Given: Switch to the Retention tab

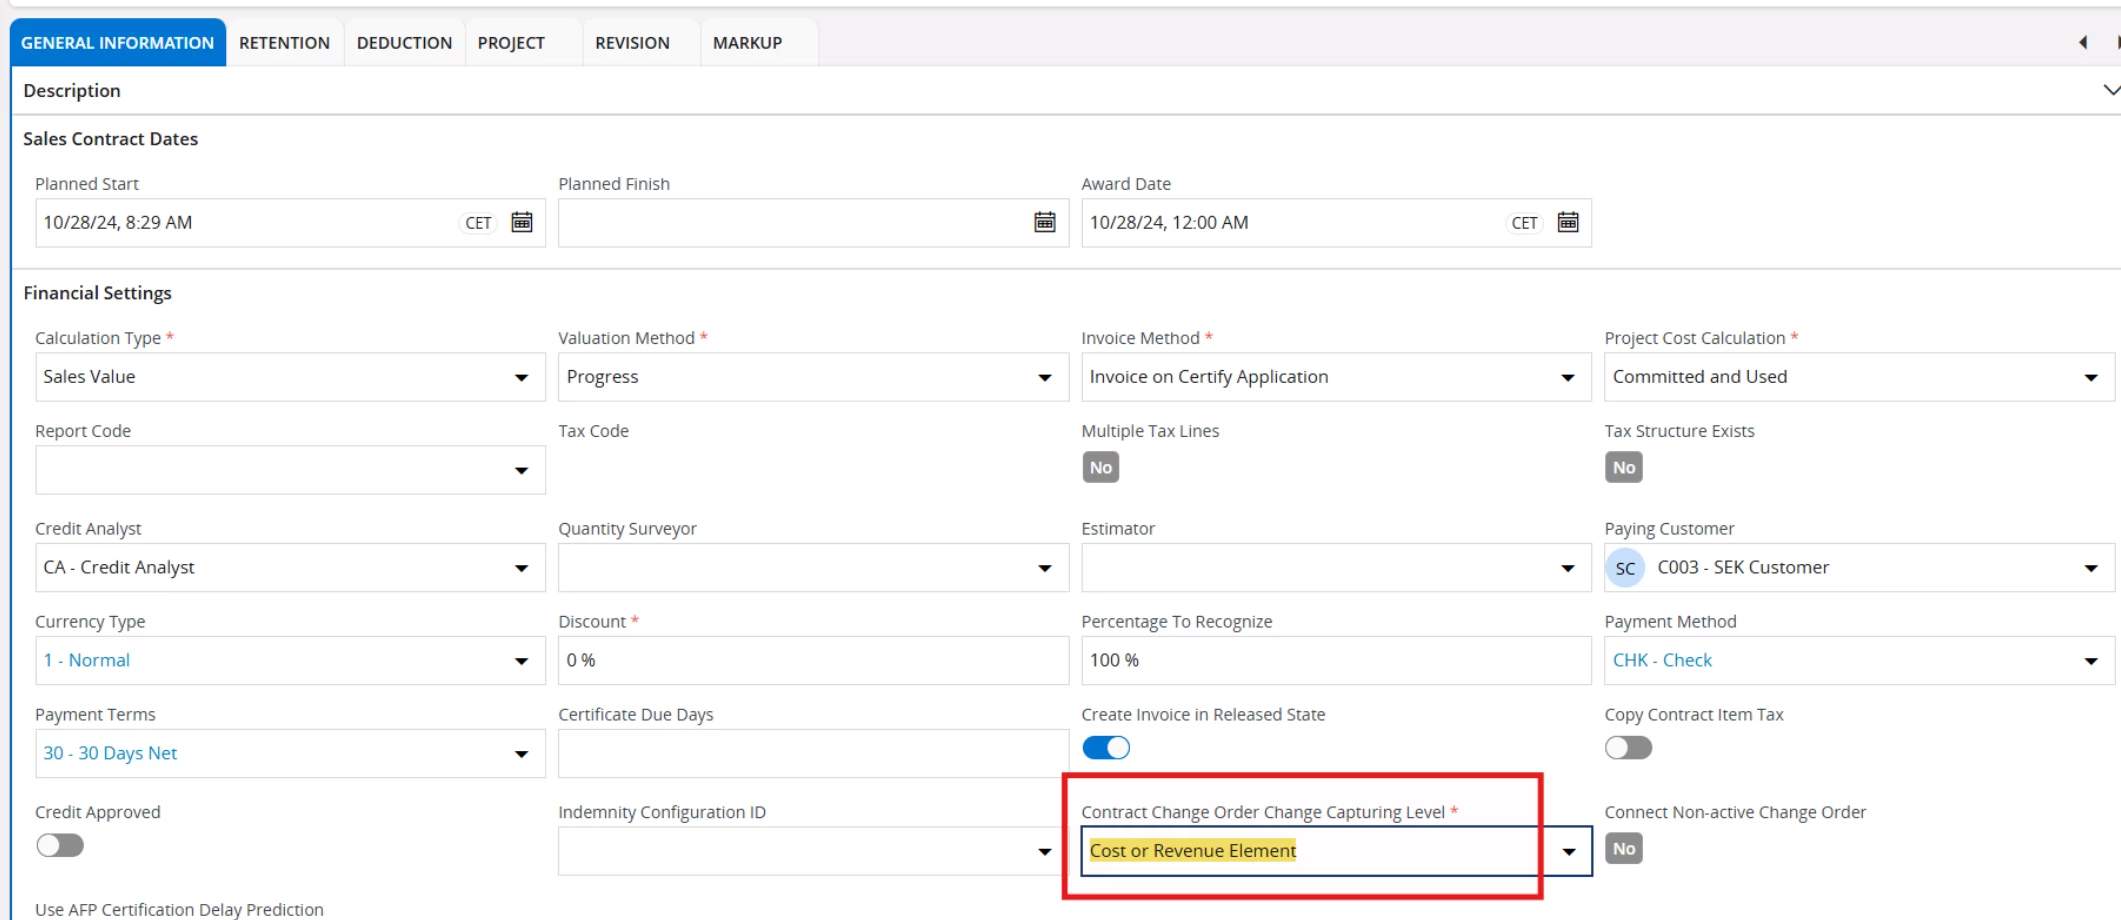Looking at the screenshot, I should click(284, 43).
